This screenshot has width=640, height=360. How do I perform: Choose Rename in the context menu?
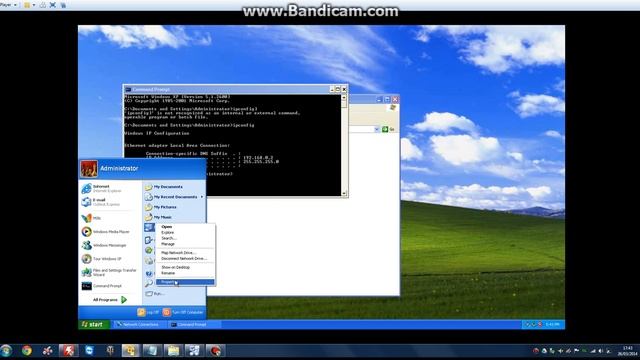[x=185, y=273]
